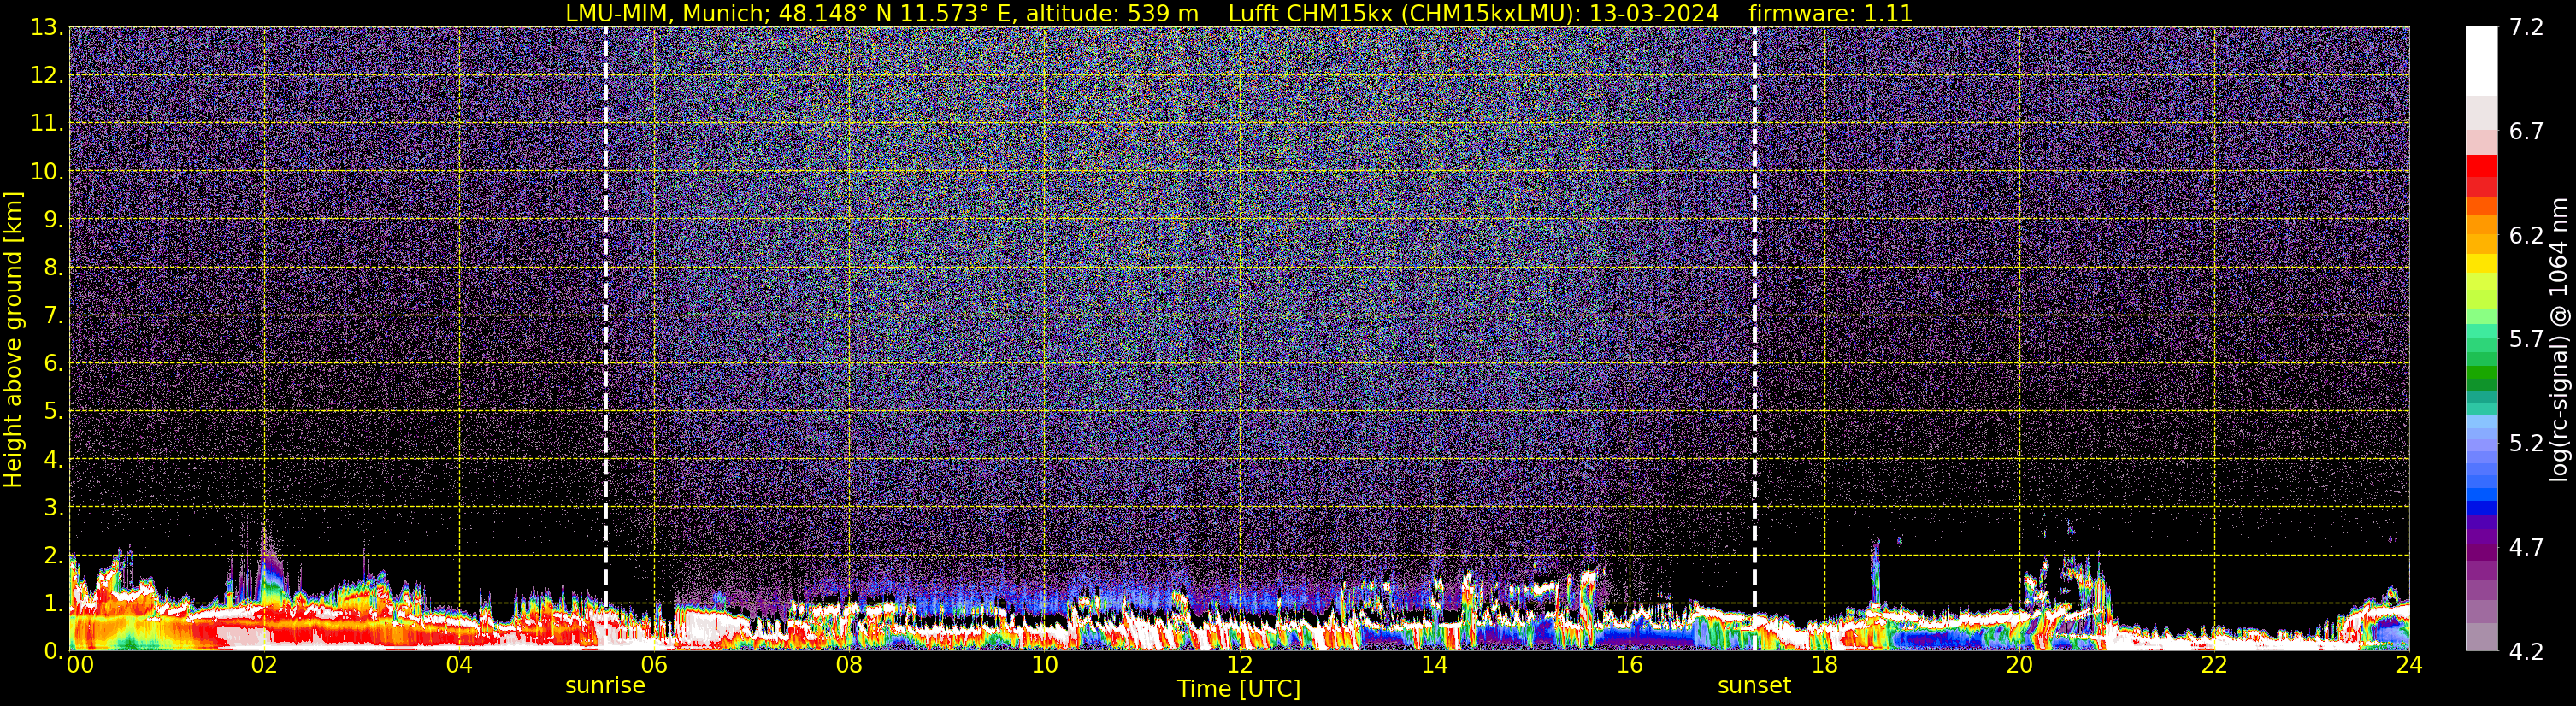The image size is (2576, 706).
Task: Click the 'altitude: 539 m' text in title
Action: click(x=1112, y=14)
